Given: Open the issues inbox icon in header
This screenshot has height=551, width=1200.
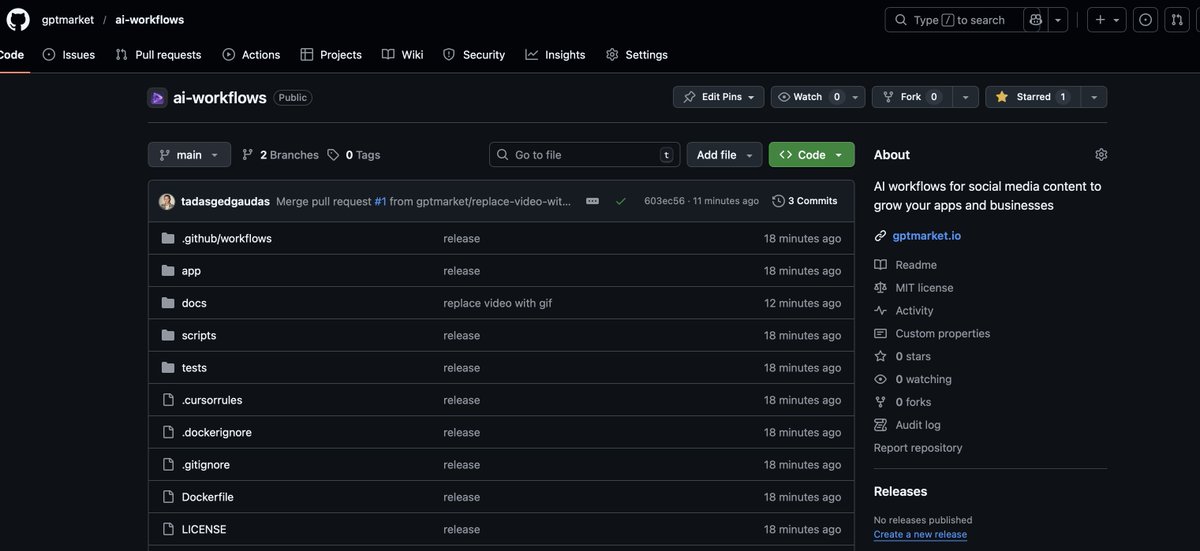Looking at the screenshot, I should (x=1145, y=20).
